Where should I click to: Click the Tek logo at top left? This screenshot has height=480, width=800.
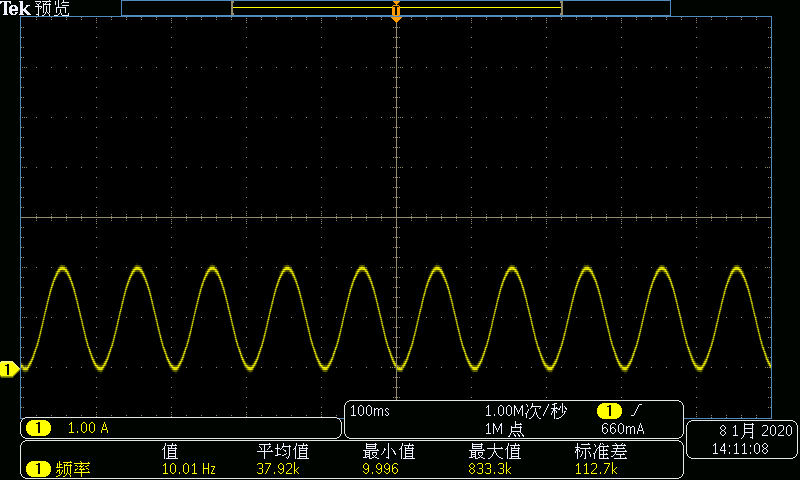15,8
